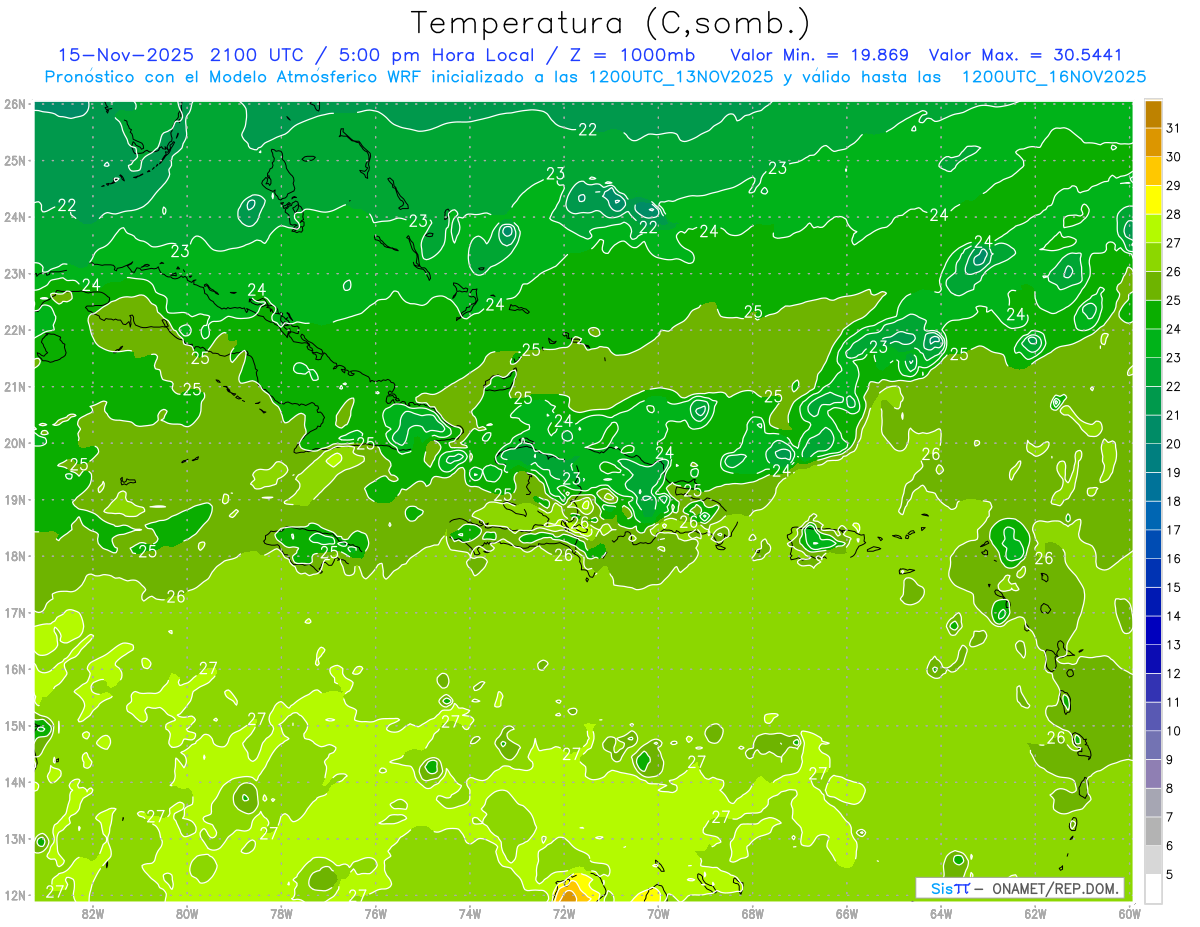Click the 60W longitude axis label
This screenshot has height=927, width=1200.
(x=1129, y=913)
